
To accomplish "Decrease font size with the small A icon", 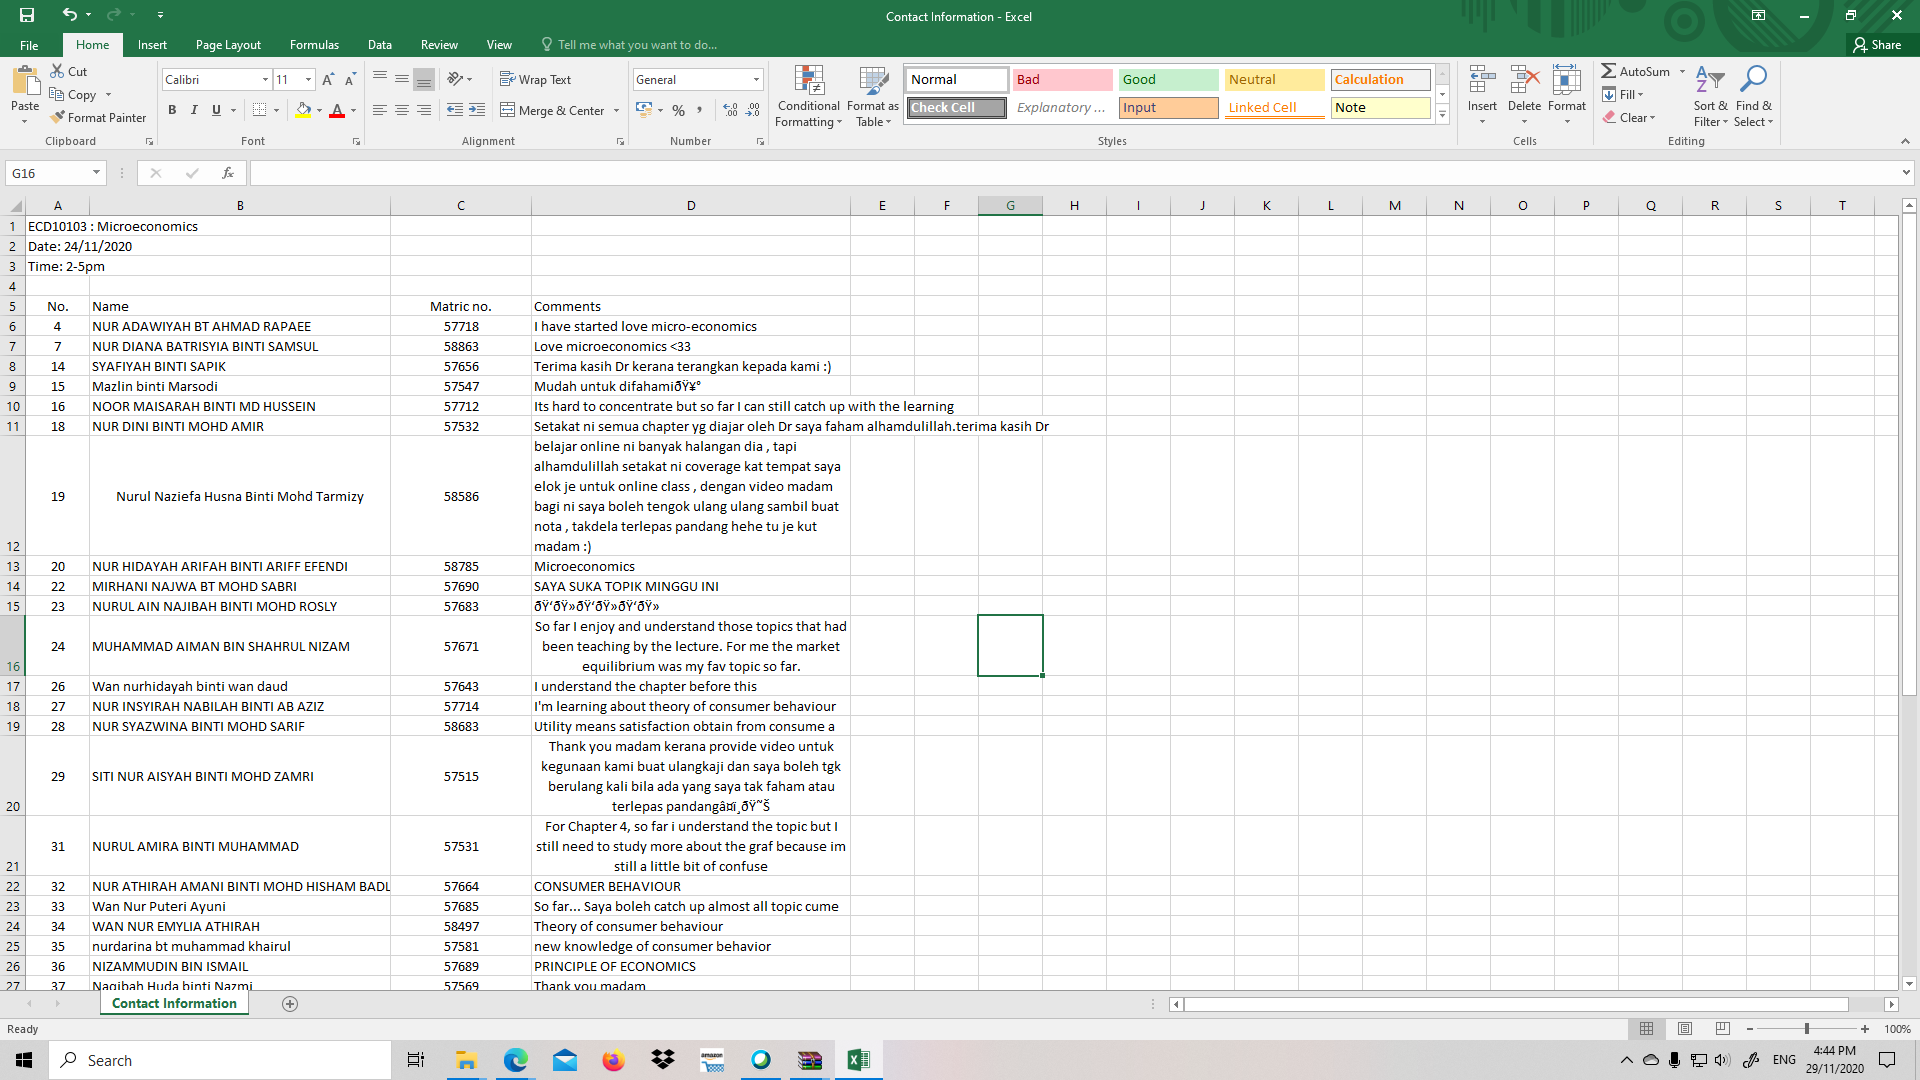I will 350,79.
